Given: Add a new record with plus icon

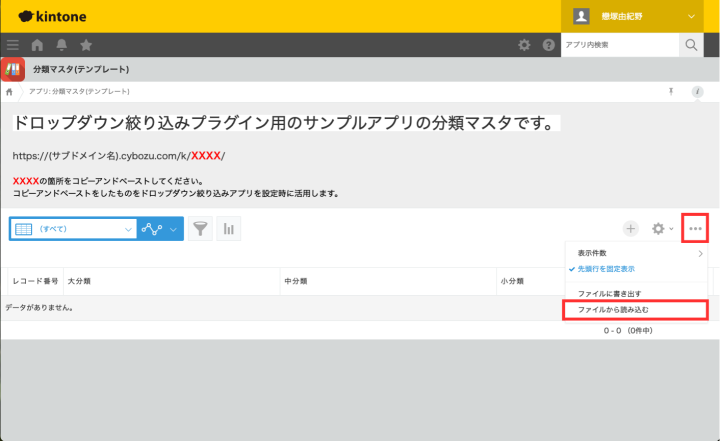Looking at the screenshot, I should pyautogui.click(x=631, y=229).
